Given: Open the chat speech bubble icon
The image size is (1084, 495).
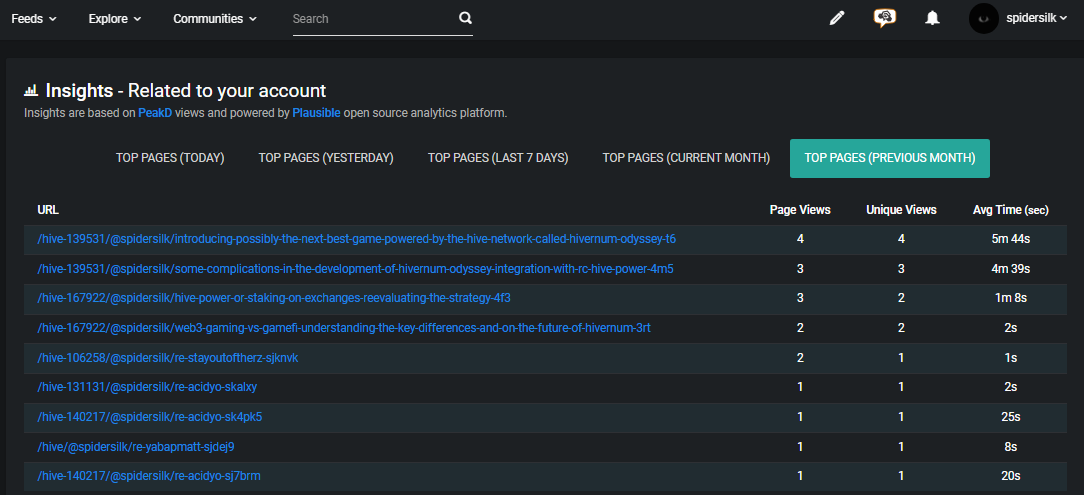Looking at the screenshot, I should (x=884, y=18).
